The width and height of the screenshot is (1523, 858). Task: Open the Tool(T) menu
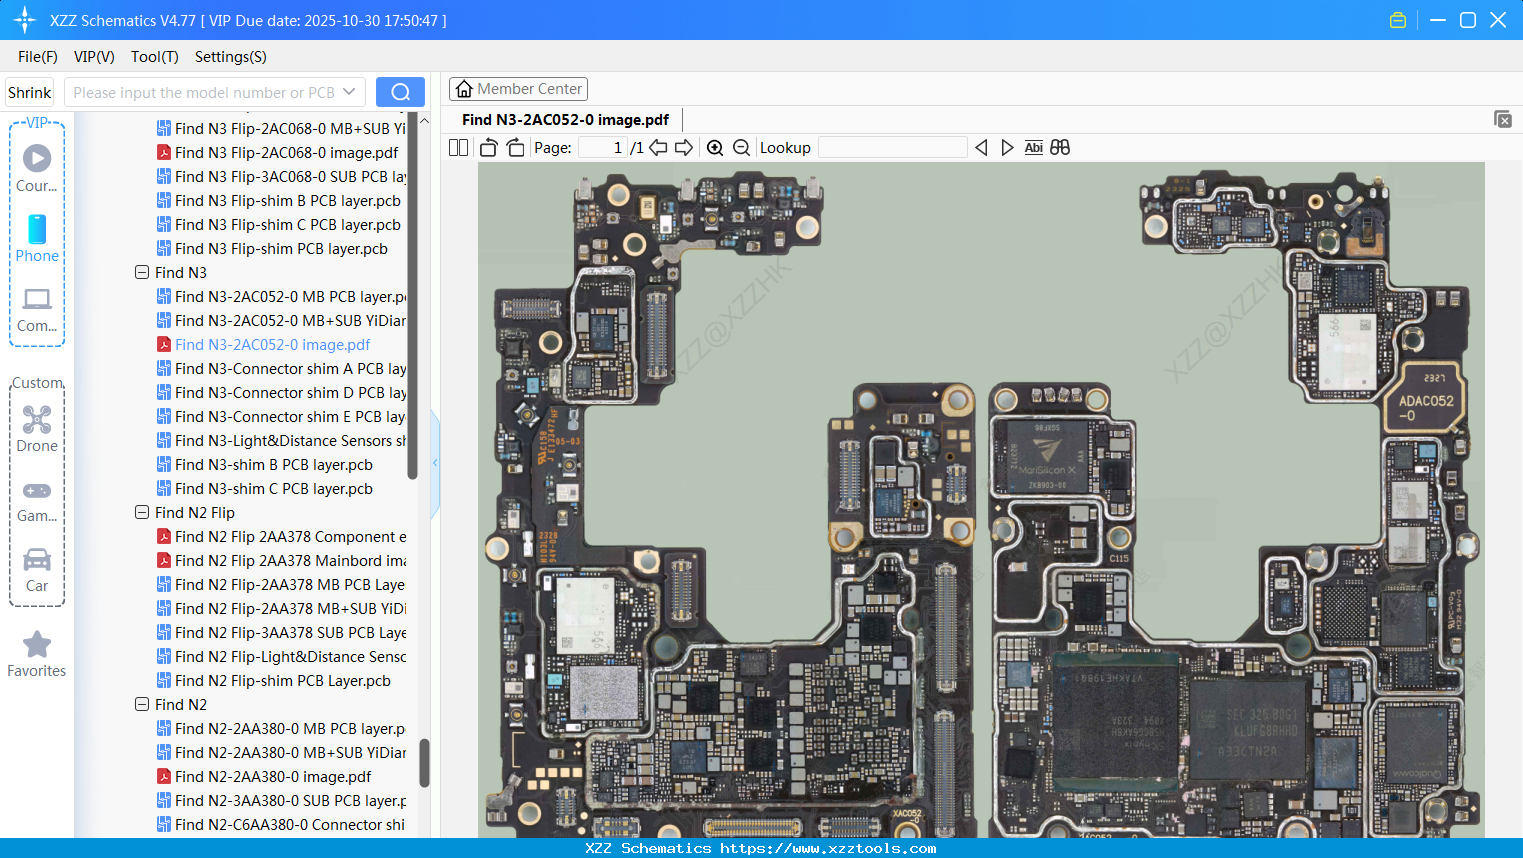[x=155, y=57]
